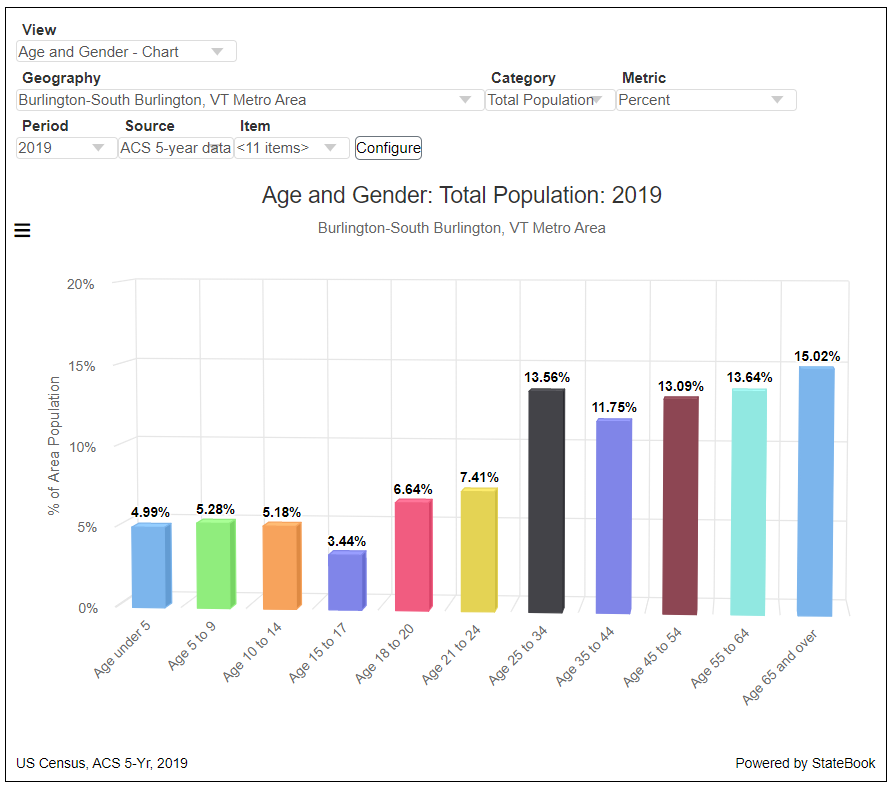This screenshot has width=892, height=787.
Task: Click the pink Age 18 to 20 bar
Action: click(411, 555)
